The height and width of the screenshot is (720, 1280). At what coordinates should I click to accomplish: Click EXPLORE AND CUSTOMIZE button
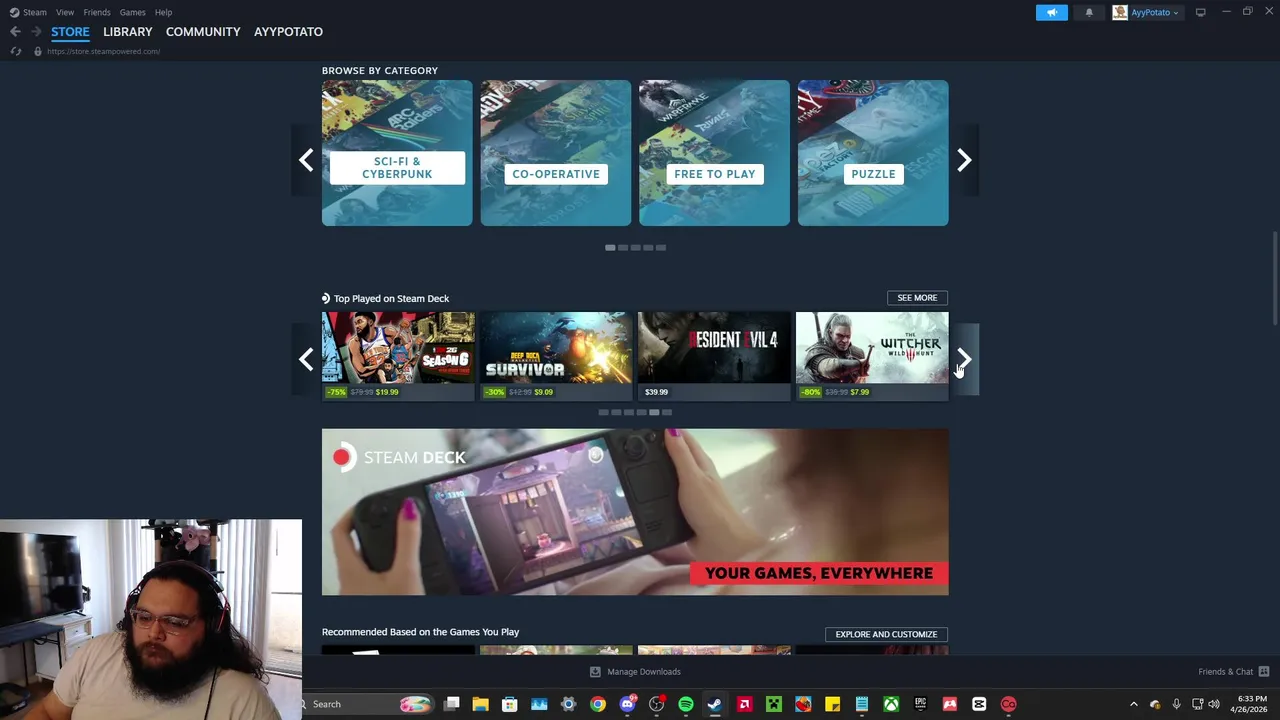pyautogui.click(x=886, y=634)
